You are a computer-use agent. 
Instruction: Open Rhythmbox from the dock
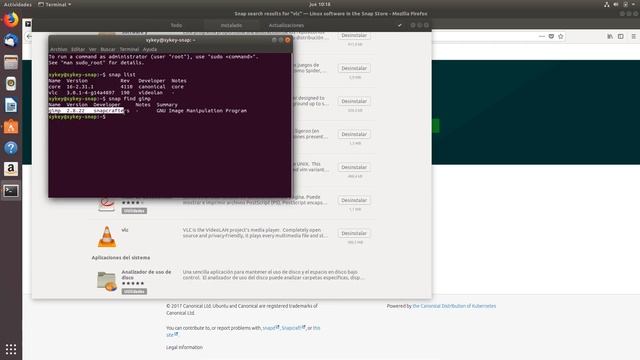11,84
